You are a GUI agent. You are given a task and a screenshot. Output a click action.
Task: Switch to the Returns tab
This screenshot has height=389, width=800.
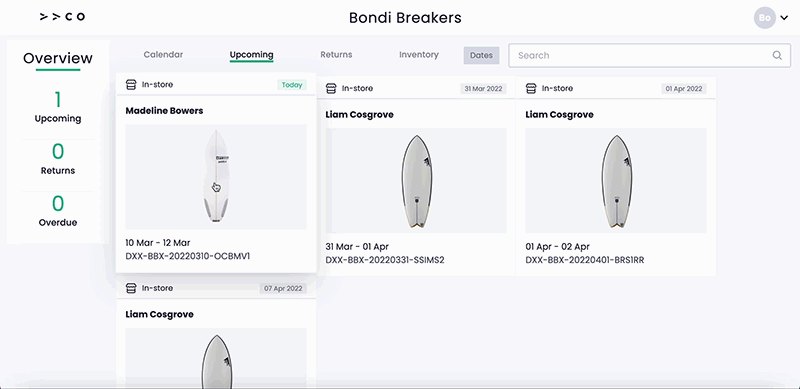point(336,55)
